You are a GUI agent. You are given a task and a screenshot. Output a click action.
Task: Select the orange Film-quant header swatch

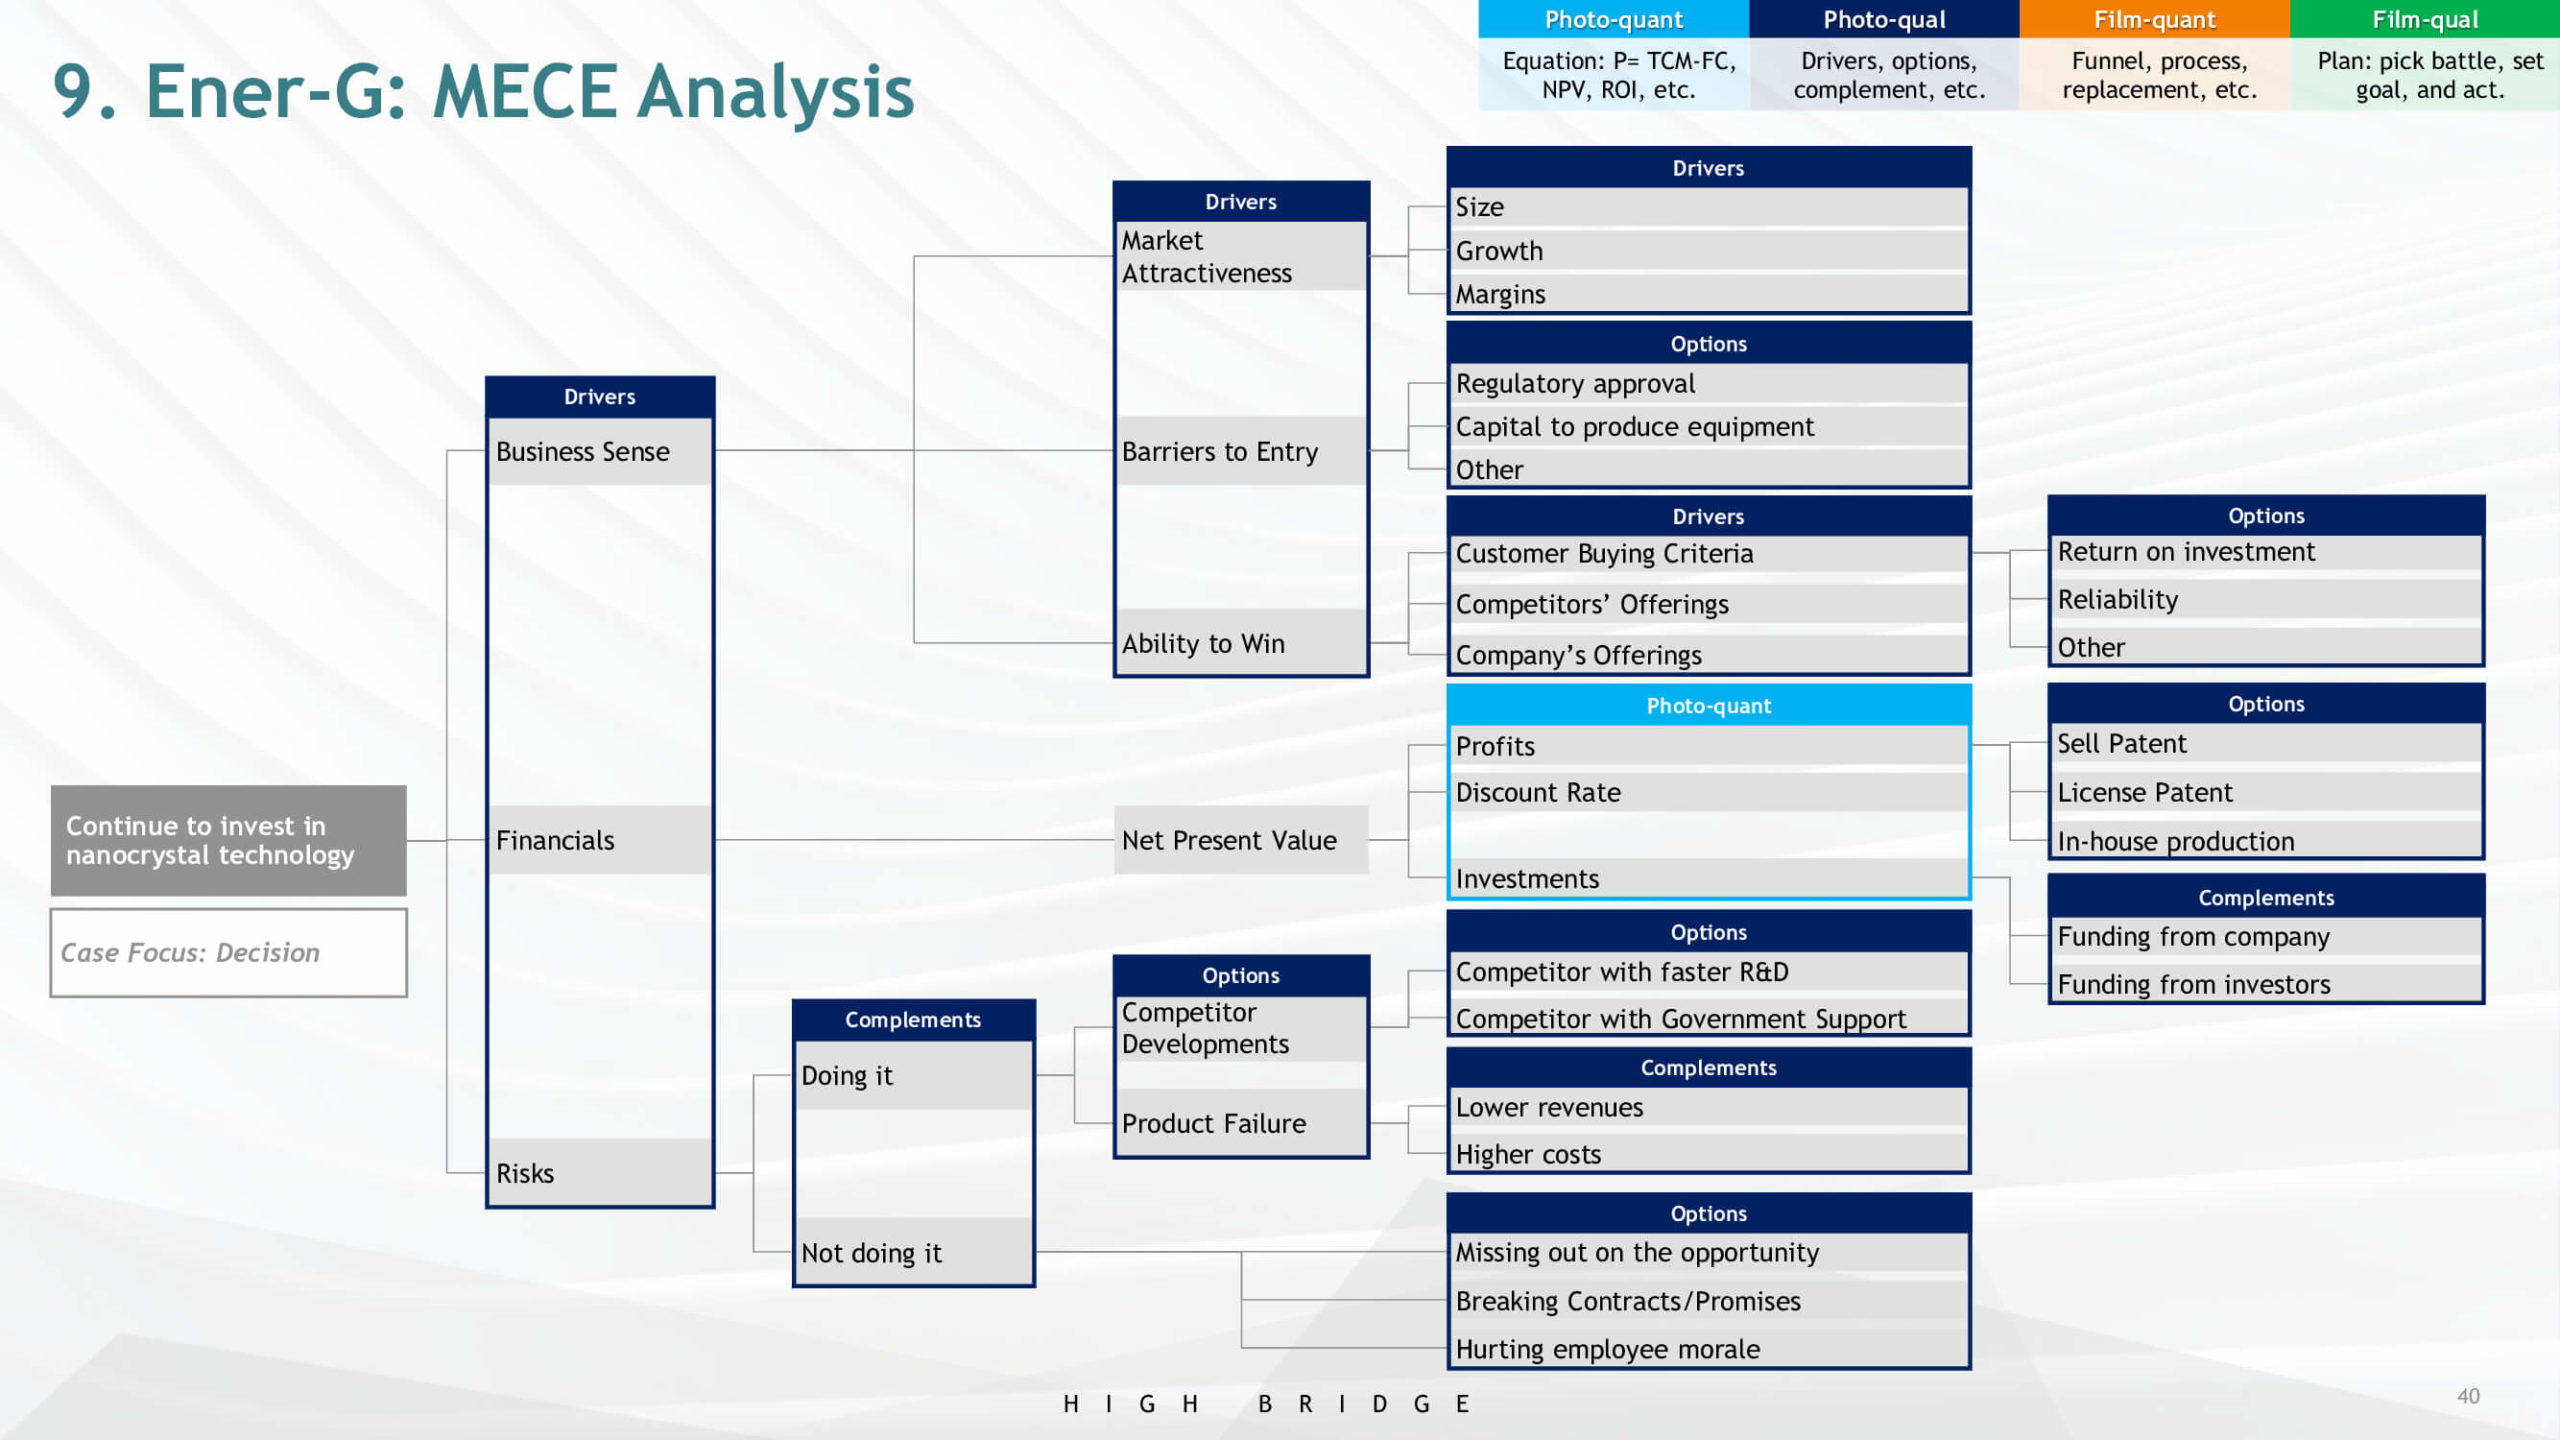point(2154,20)
